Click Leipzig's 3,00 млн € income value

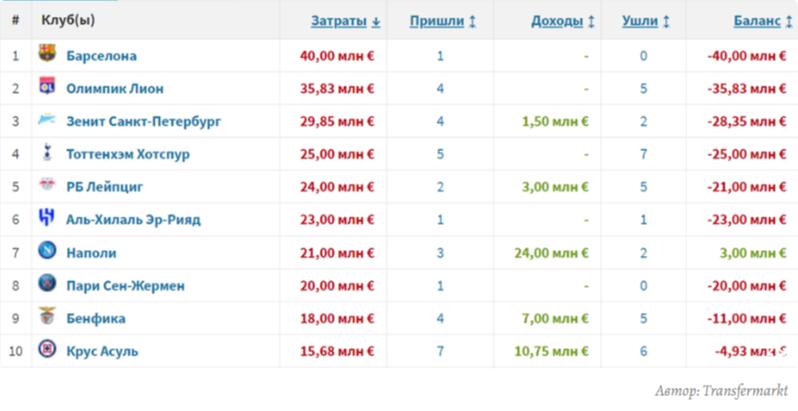point(555,187)
